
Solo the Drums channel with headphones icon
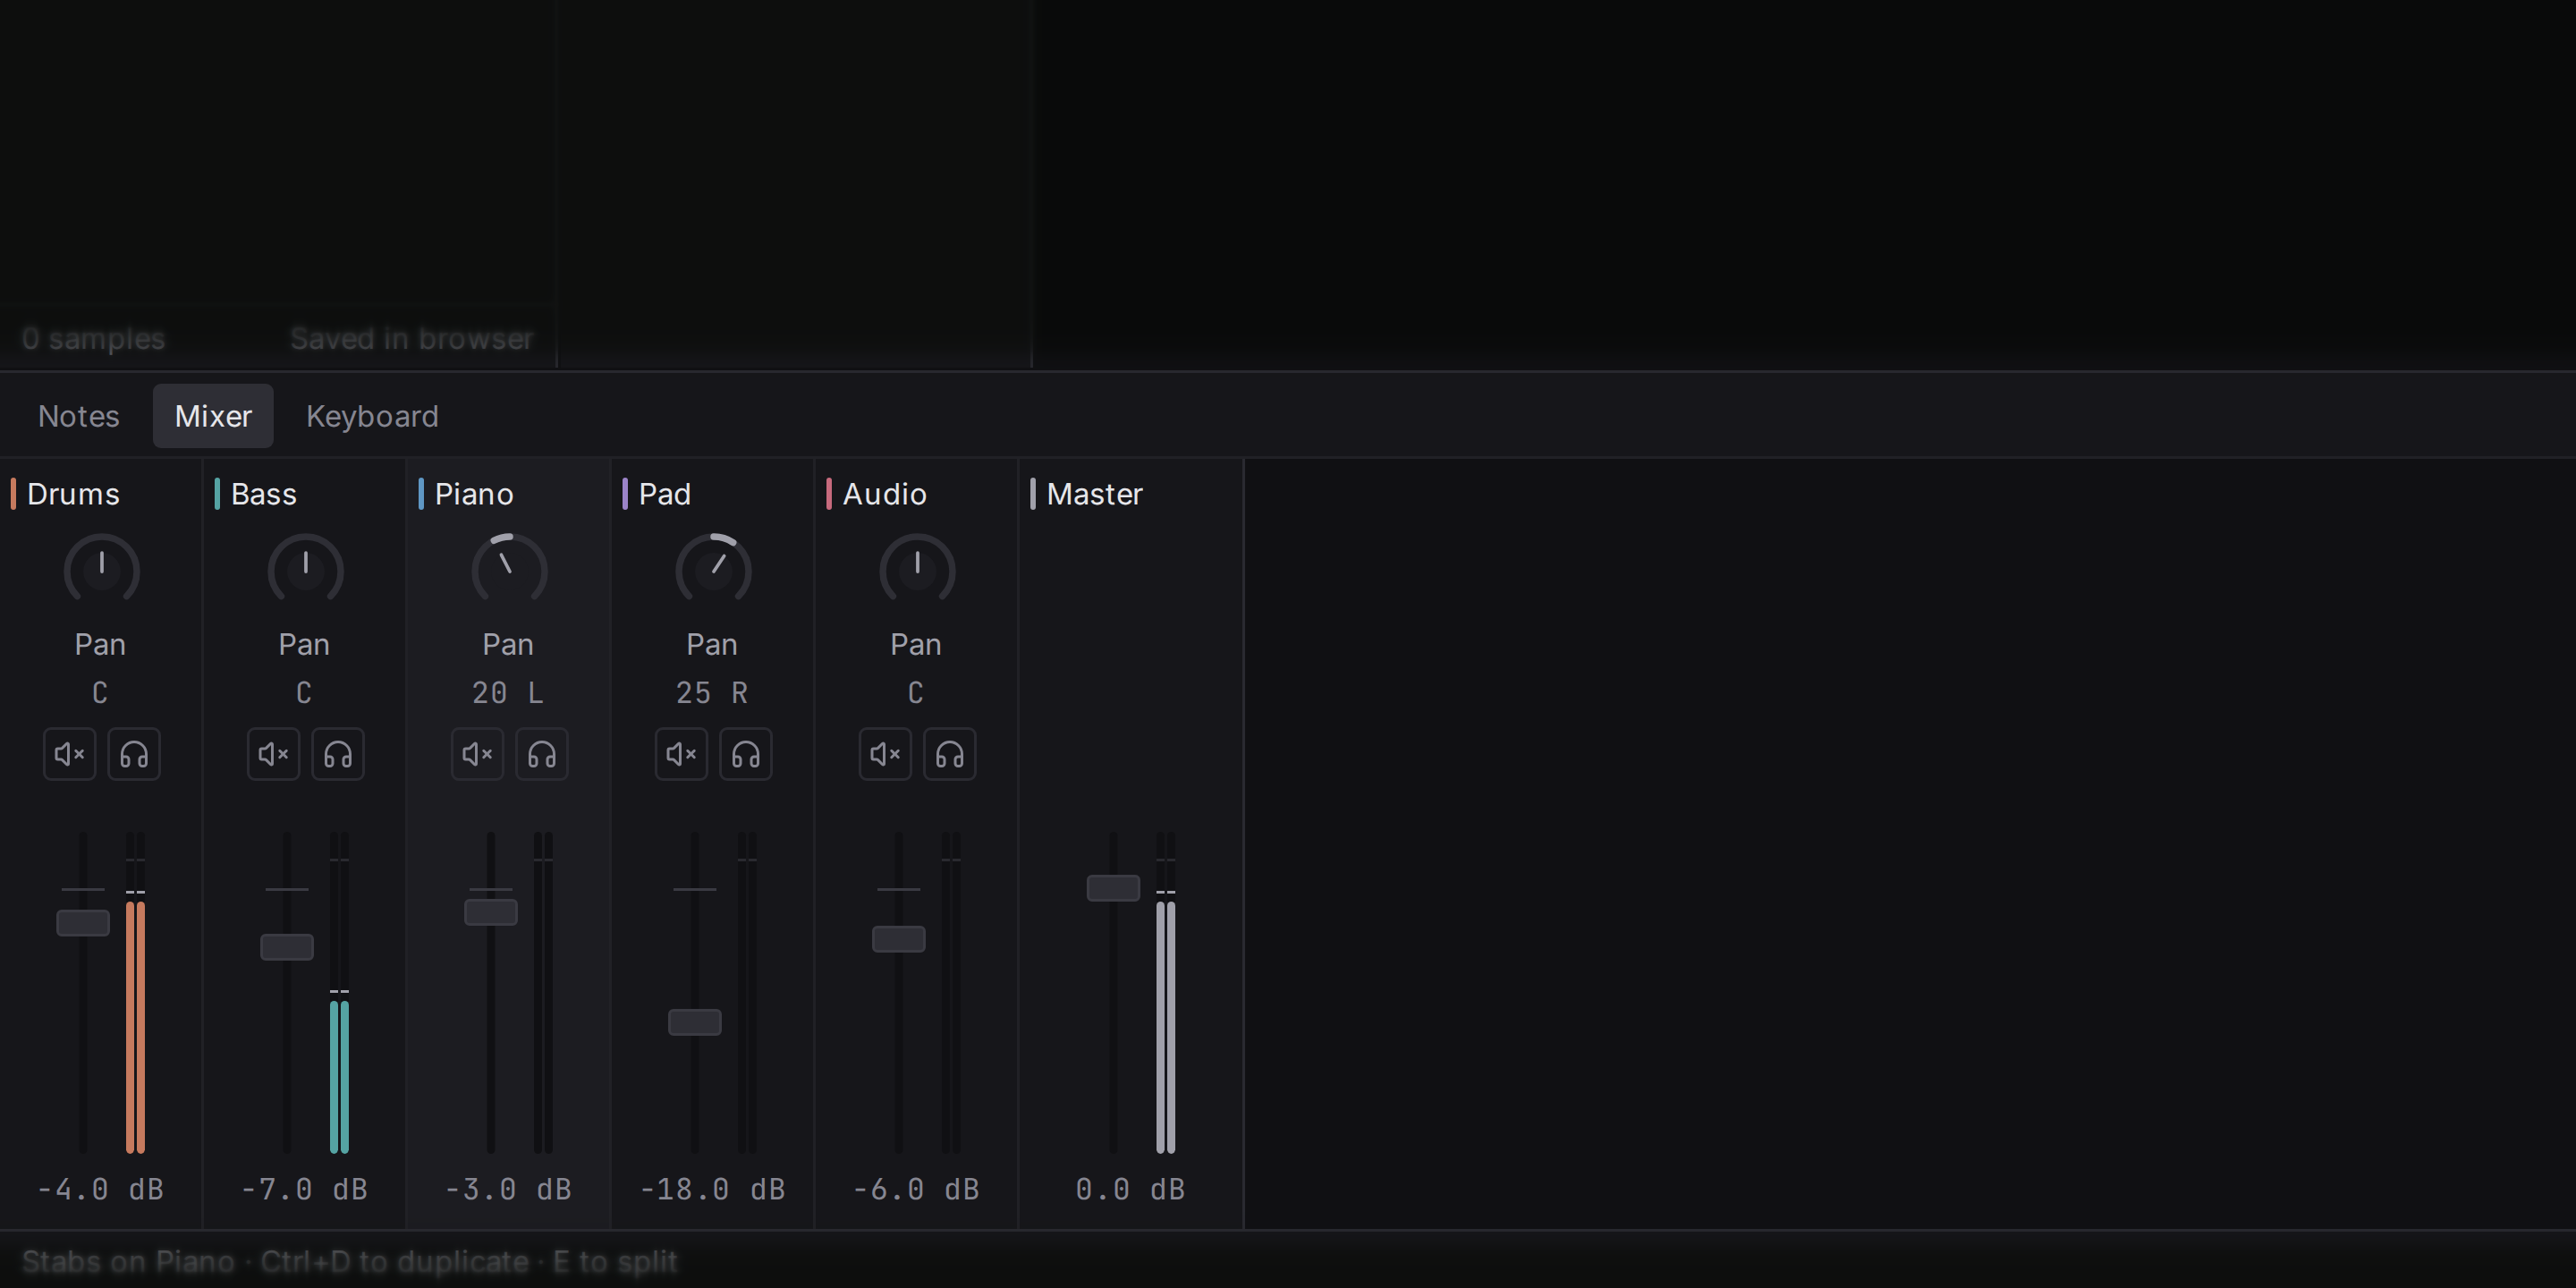coord(134,754)
